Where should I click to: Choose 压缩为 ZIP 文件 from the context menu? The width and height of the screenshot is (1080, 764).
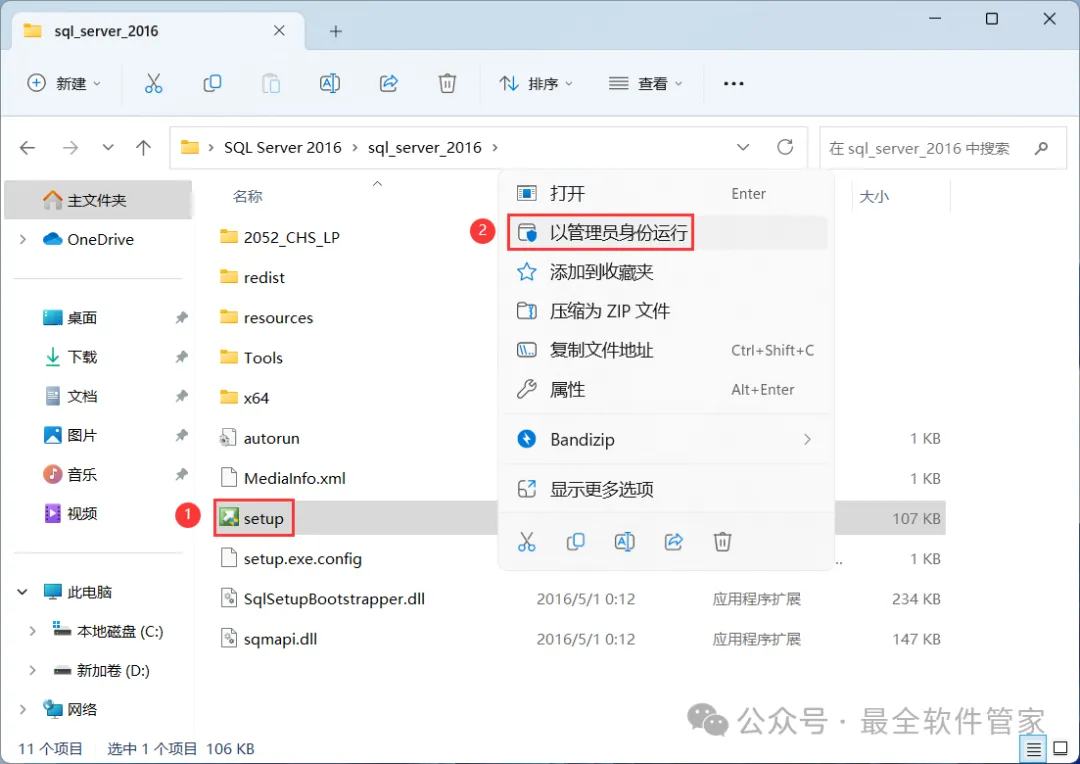click(x=666, y=311)
